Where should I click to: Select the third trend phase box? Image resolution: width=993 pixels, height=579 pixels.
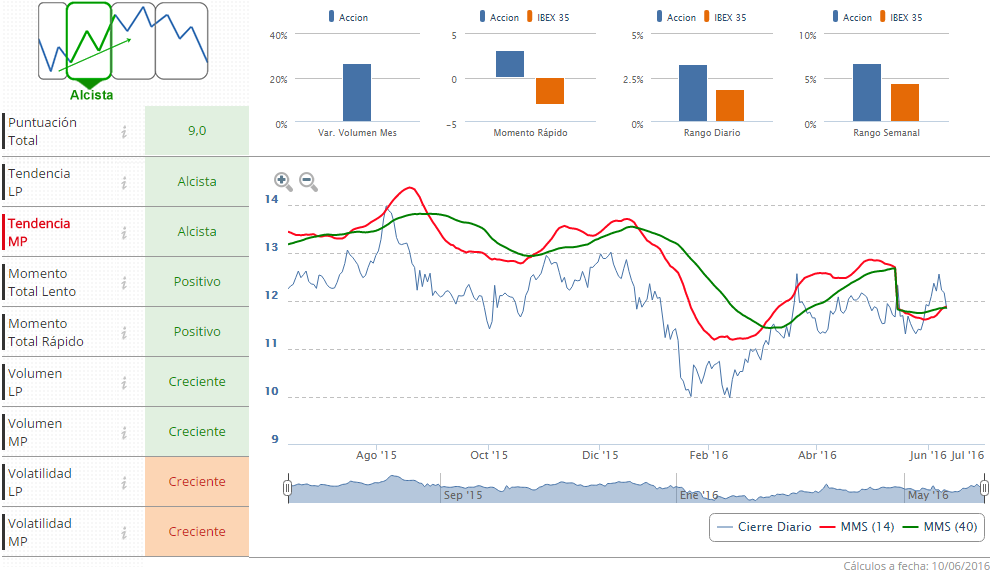tap(134, 41)
